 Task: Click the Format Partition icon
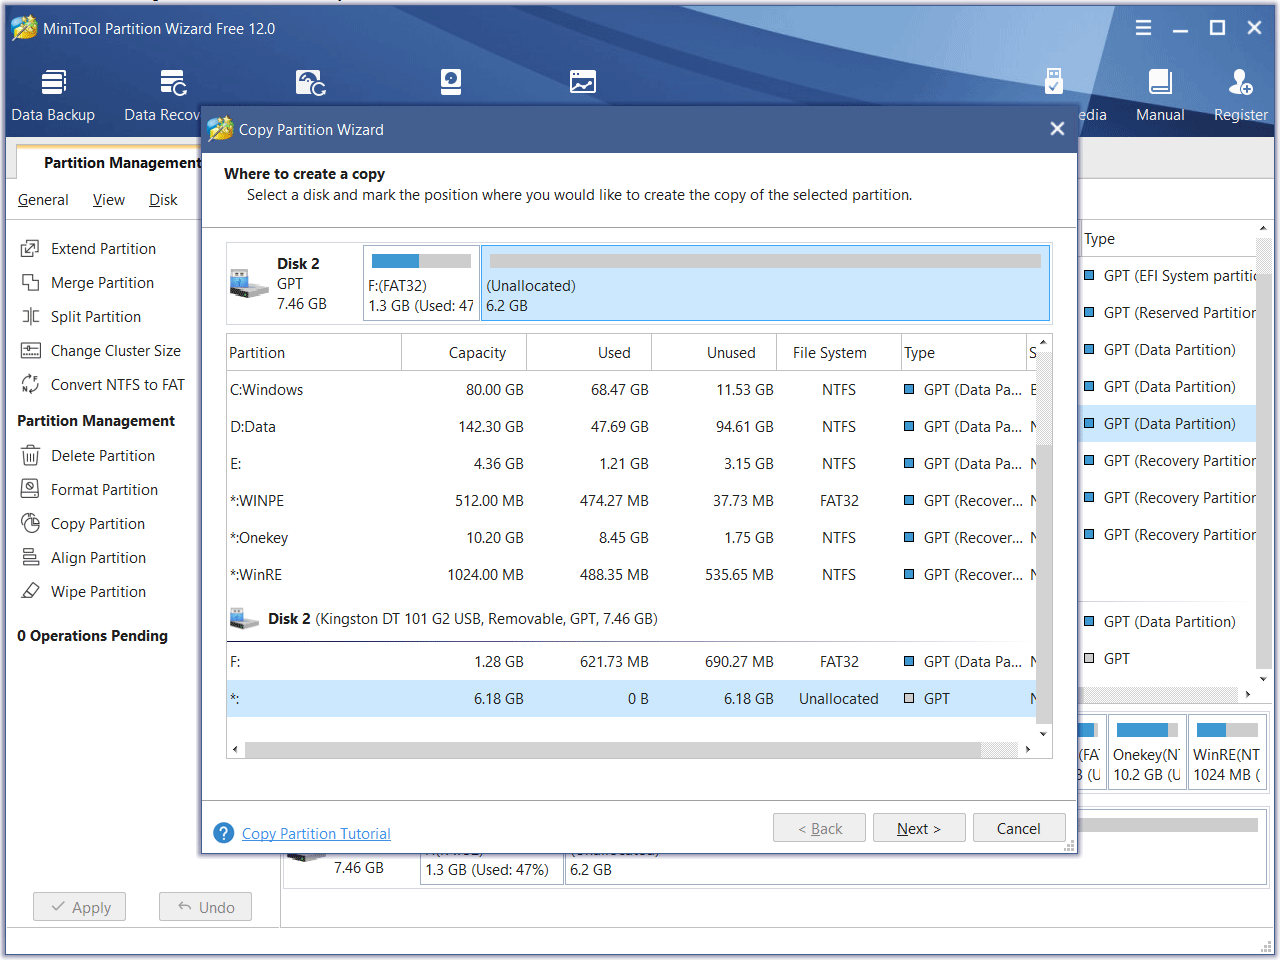tap(31, 489)
